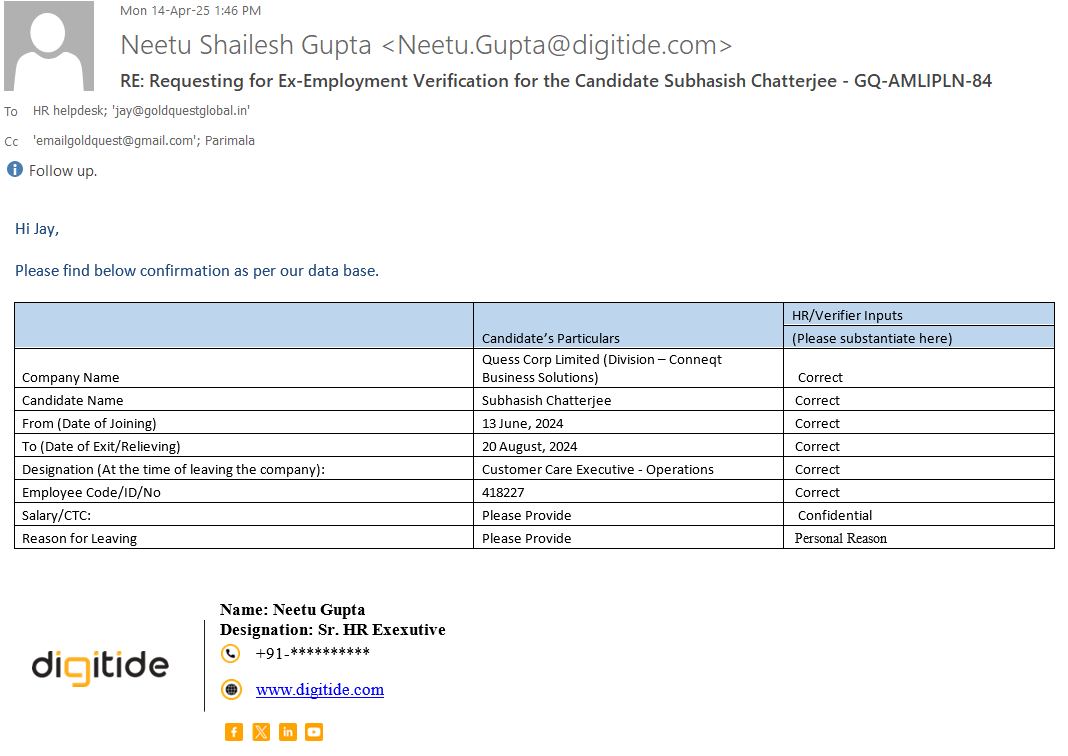
Task: Click the Employee Code 418227 cell
Action: pos(503,493)
